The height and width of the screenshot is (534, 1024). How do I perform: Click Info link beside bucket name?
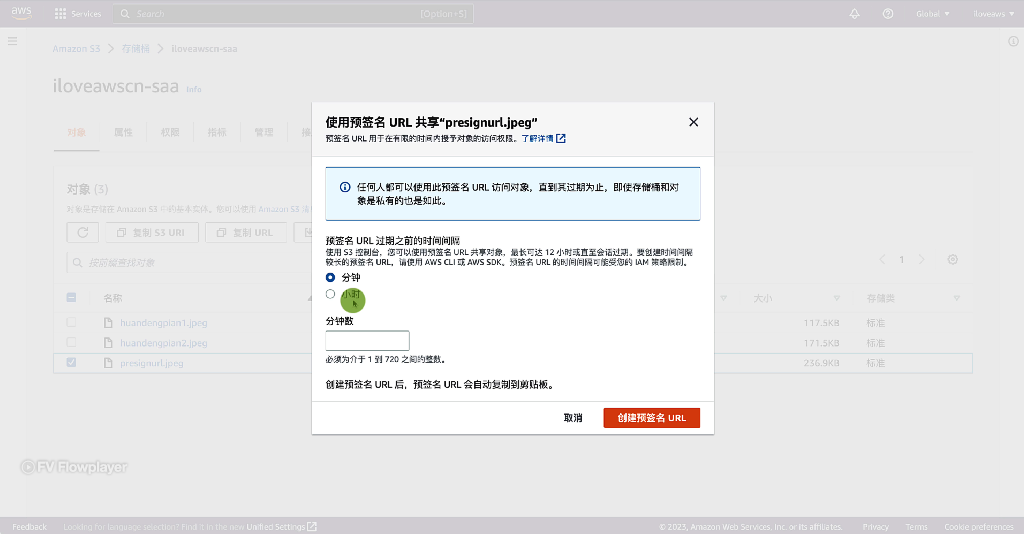[194, 89]
